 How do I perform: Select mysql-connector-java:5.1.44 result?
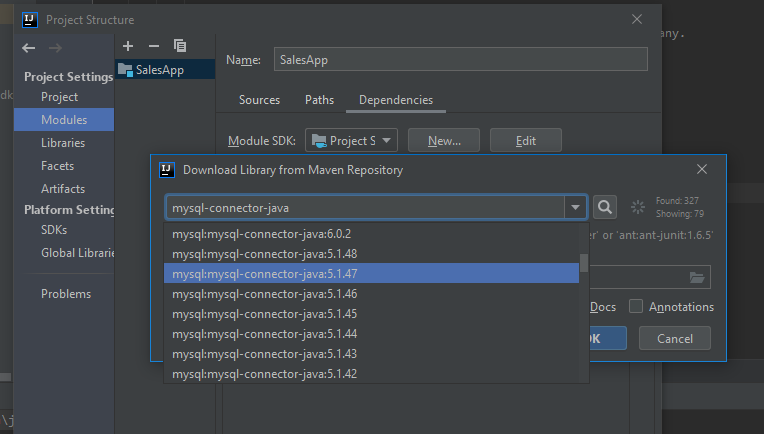coord(371,334)
